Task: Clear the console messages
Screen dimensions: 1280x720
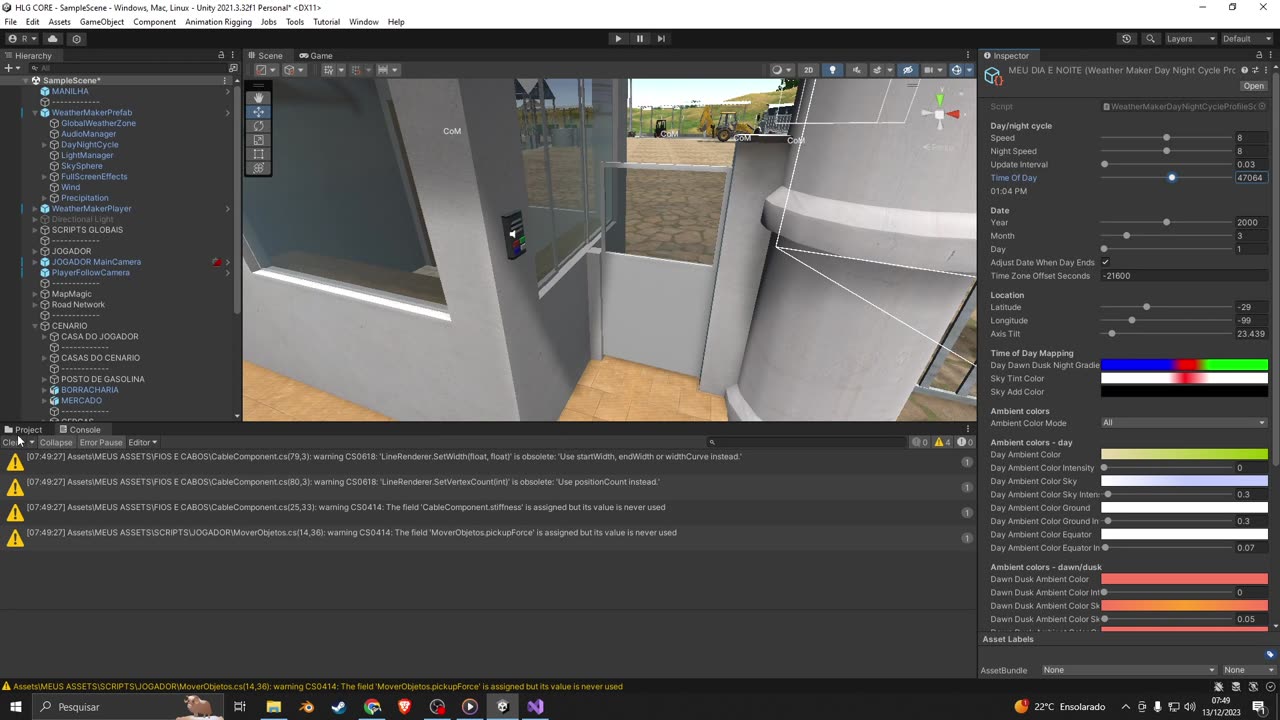Action: (x=12, y=442)
